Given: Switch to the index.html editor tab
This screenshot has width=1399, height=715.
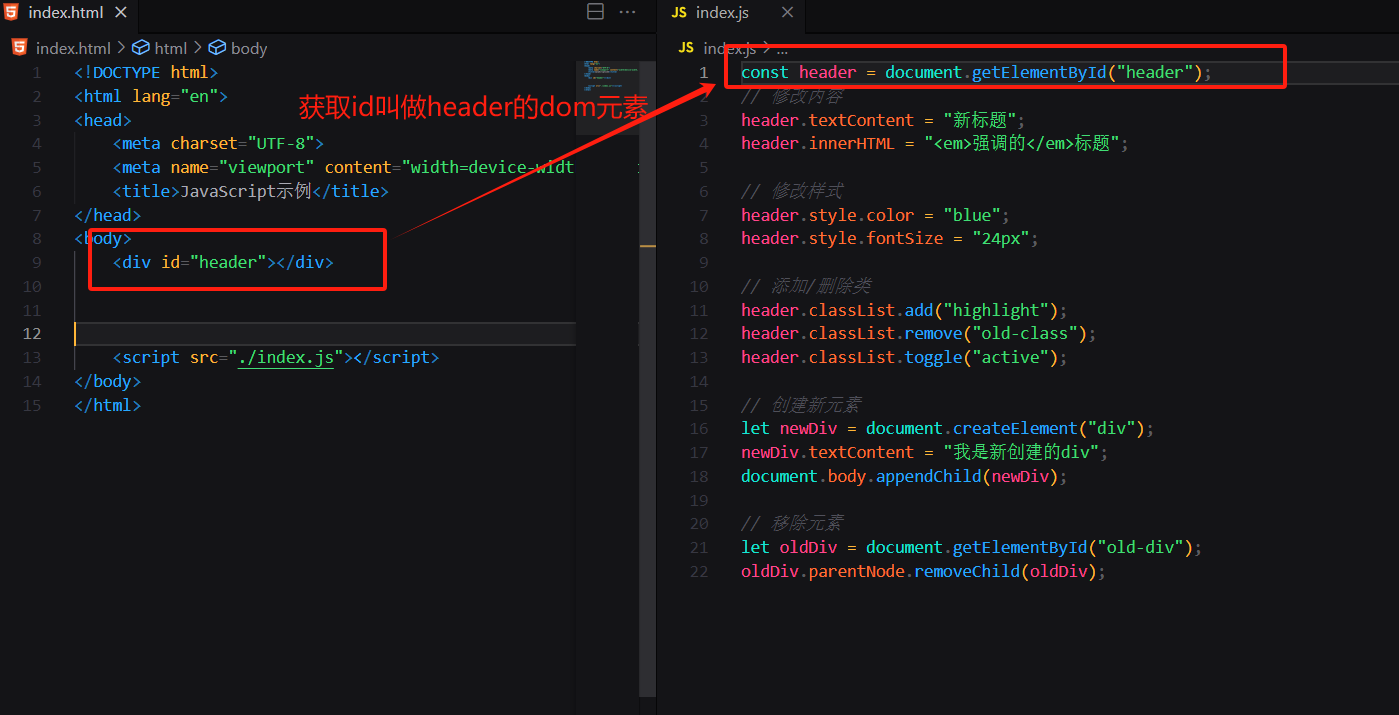Looking at the screenshot, I should [x=66, y=12].
